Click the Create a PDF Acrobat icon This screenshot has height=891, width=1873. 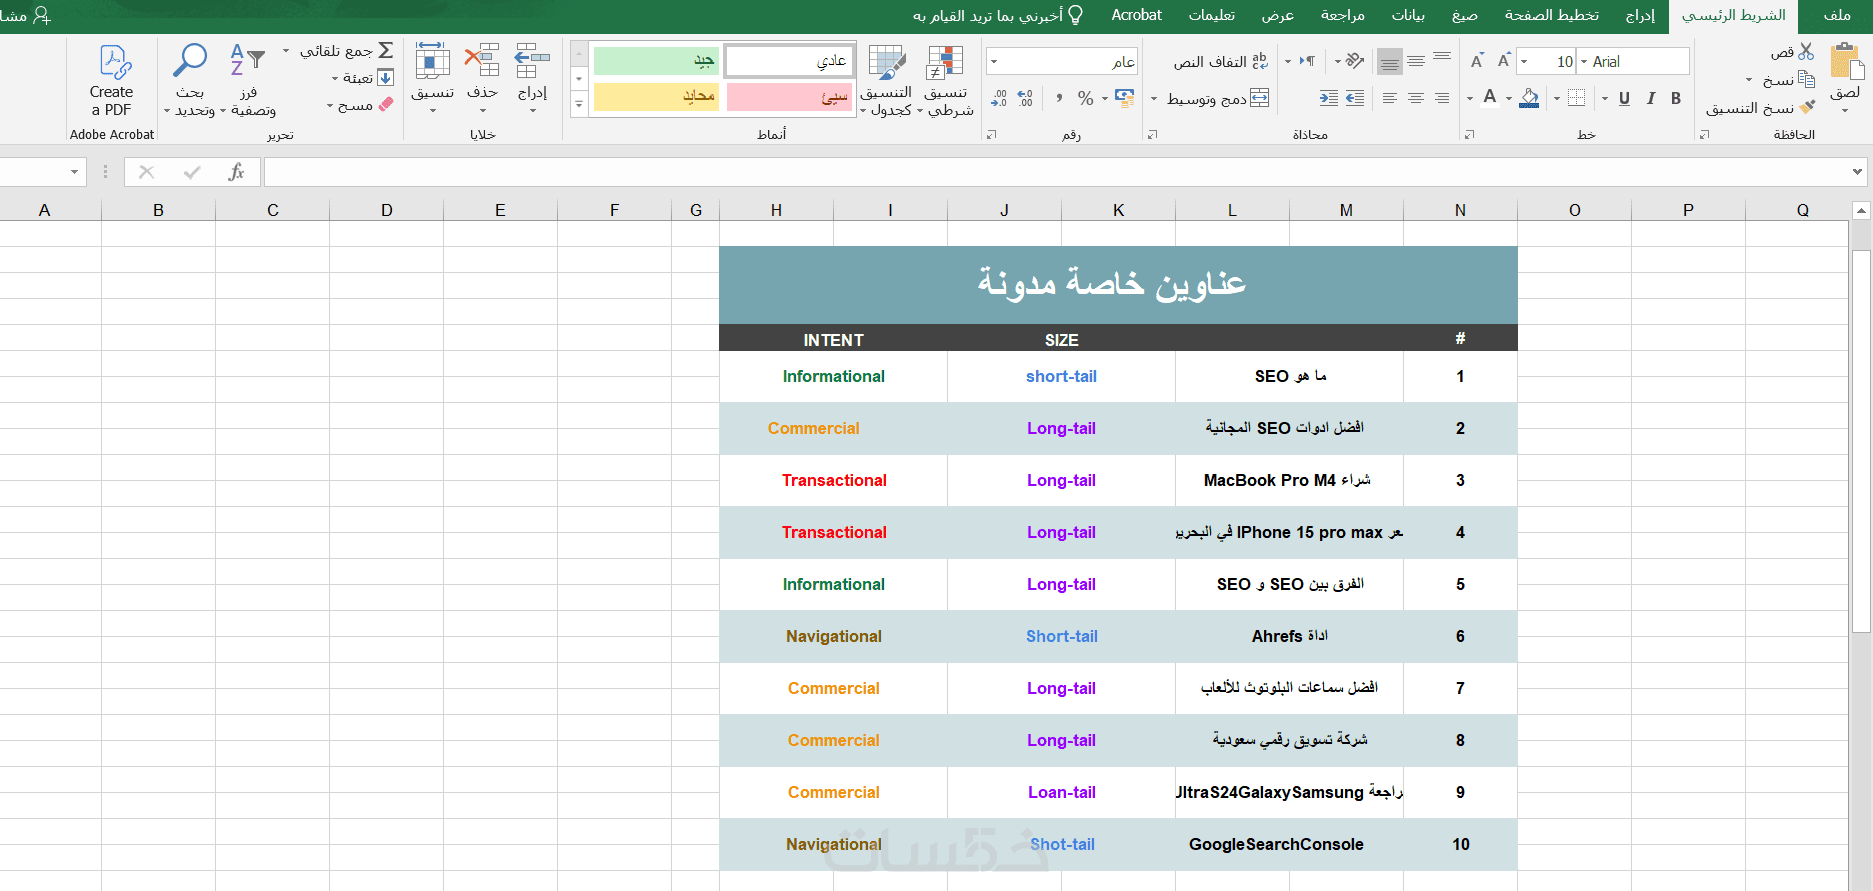tap(115, 62)
